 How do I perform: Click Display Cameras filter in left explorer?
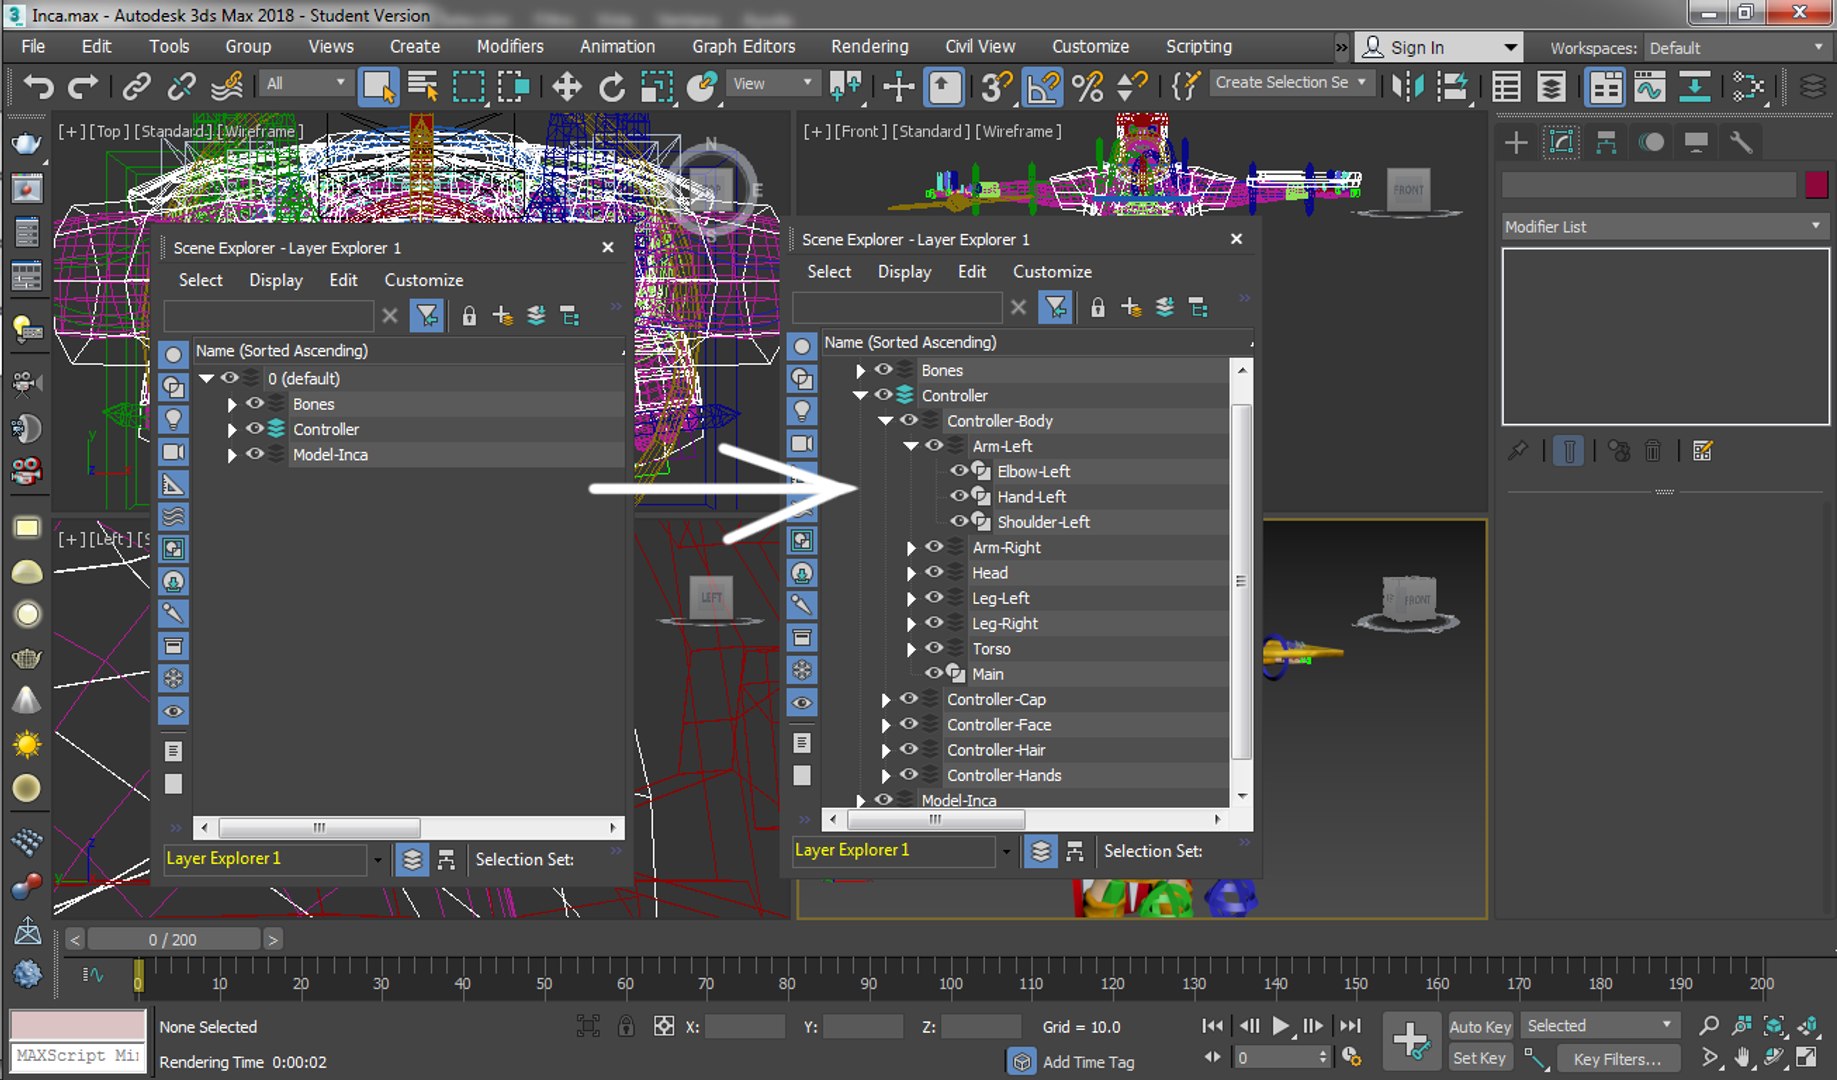pos(174,452)
